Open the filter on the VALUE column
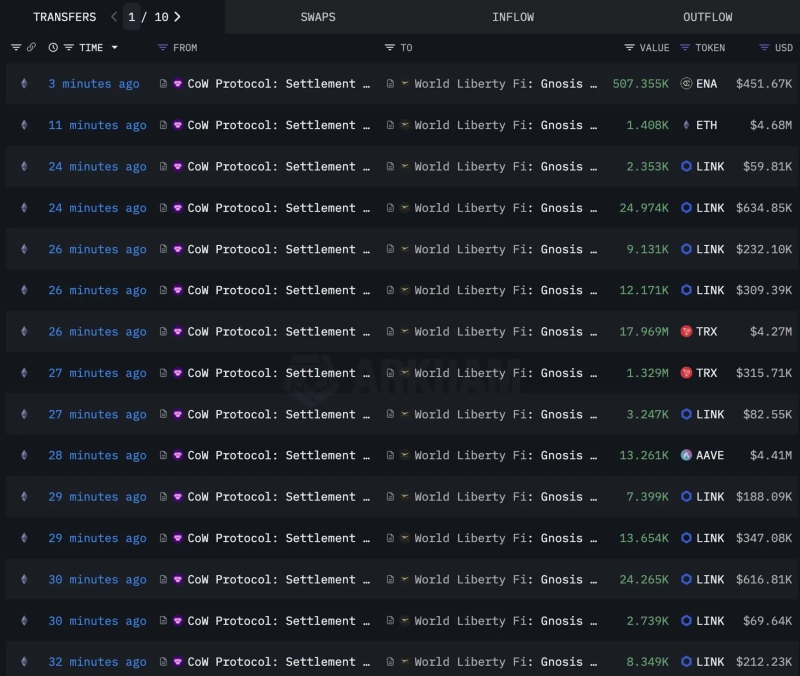 pos(629,48)
